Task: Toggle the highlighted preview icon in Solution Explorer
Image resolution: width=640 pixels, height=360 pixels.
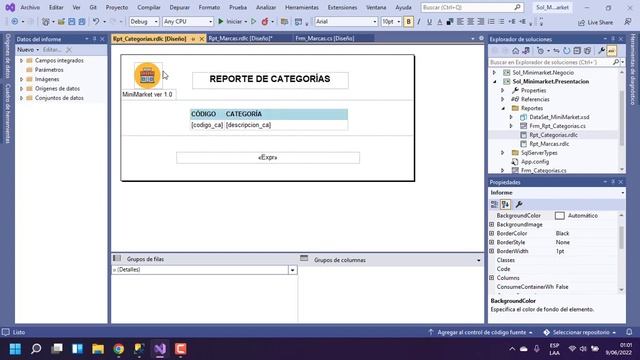Action: pos(611,51)
